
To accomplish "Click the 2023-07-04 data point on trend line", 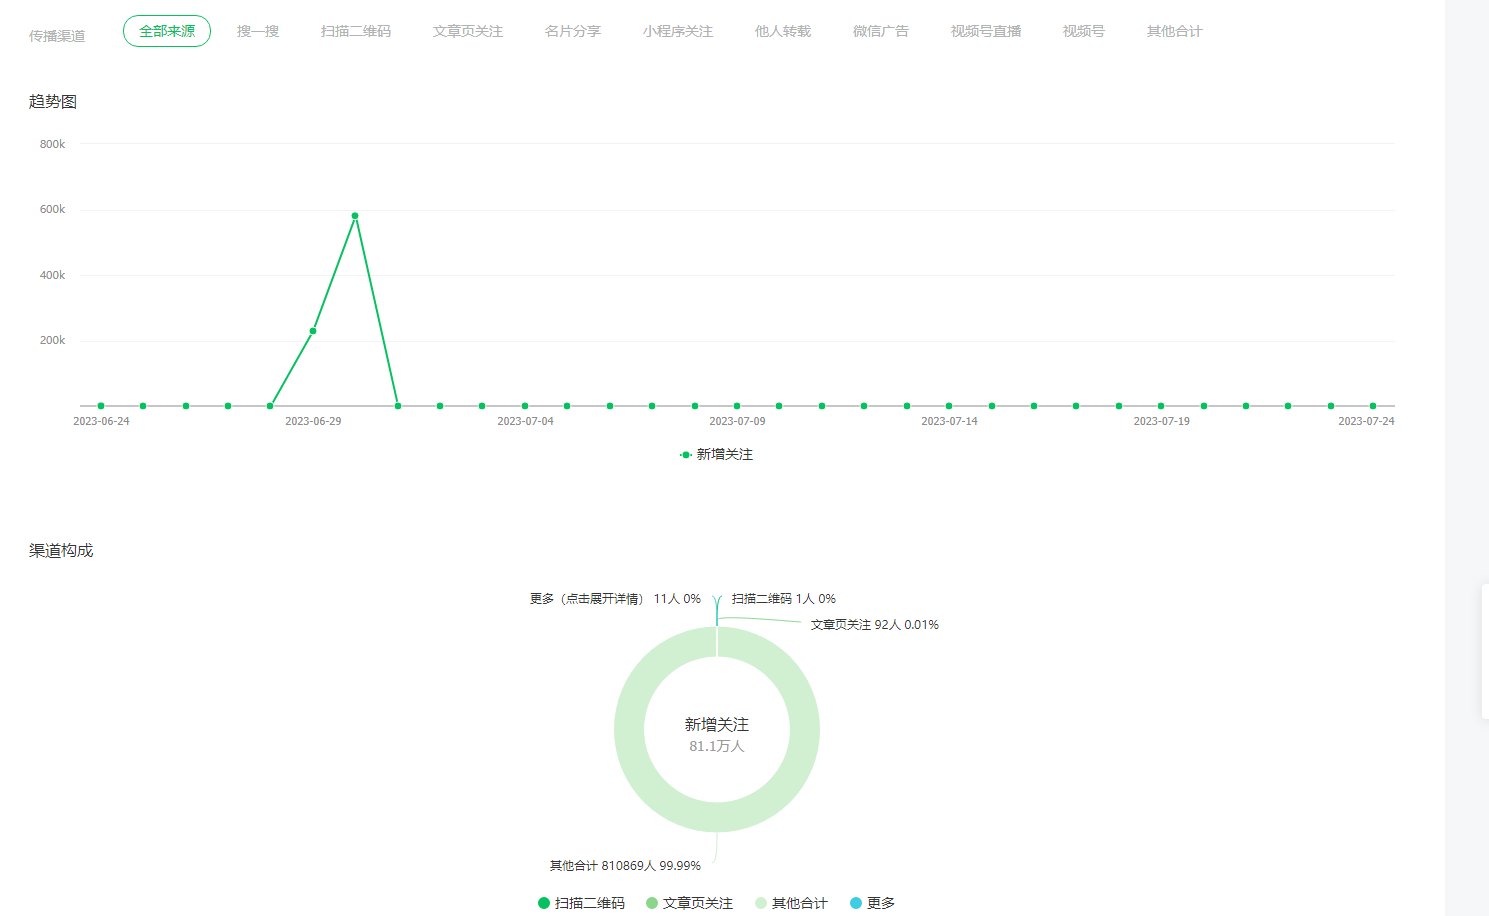I will tap(525, 406).
